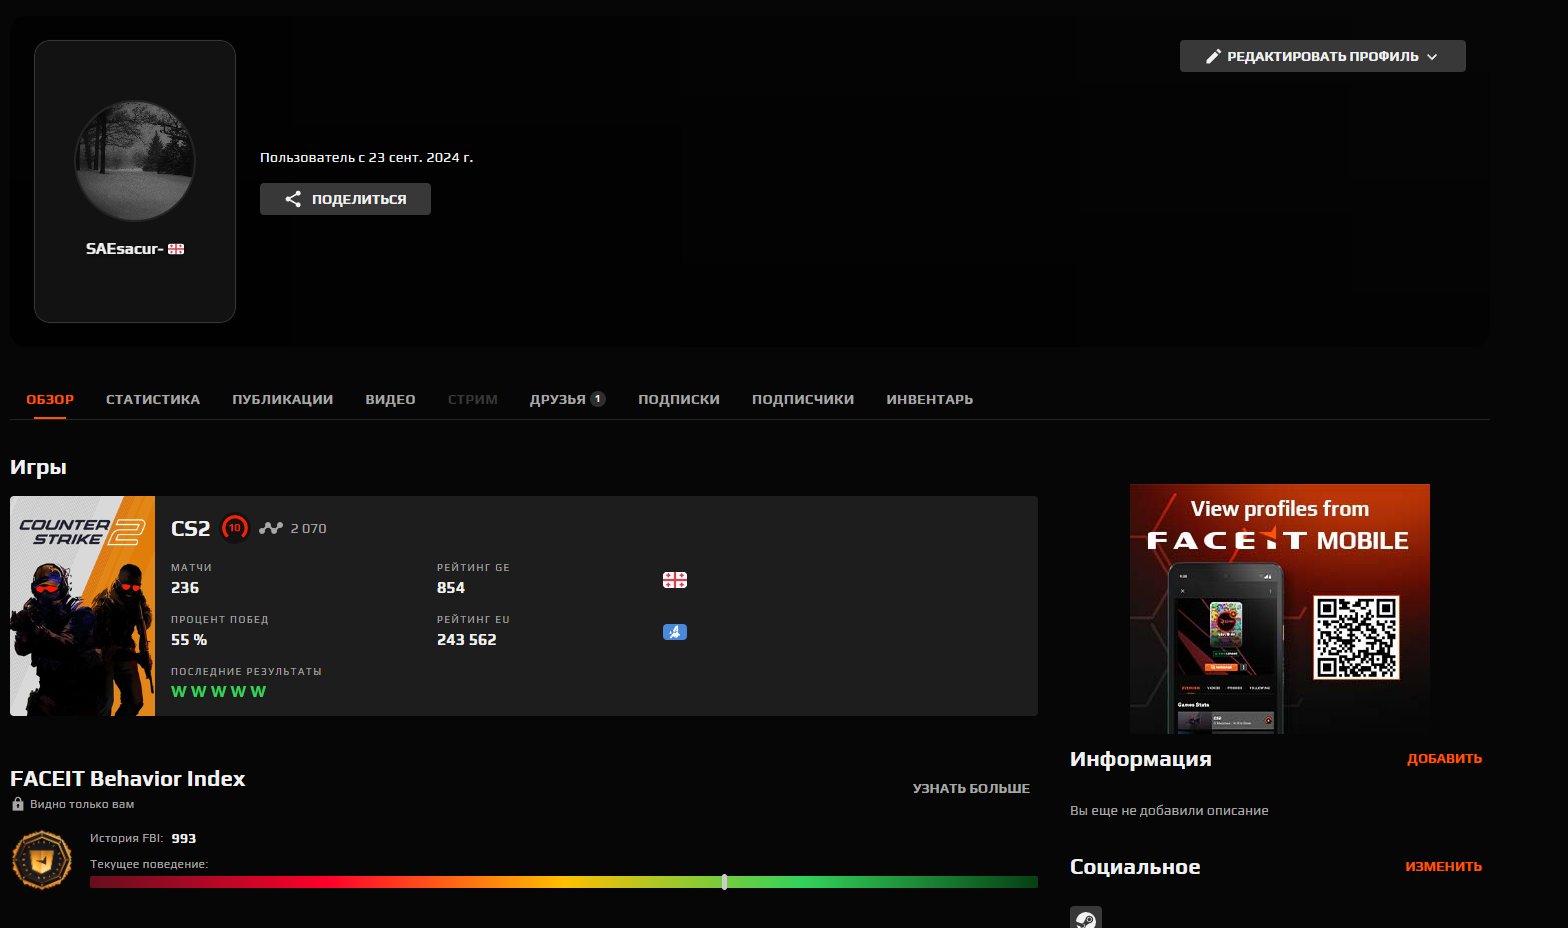Click the round profile avatar image
The height and width of the screenshot is (928, 1568).
point(135,161)
